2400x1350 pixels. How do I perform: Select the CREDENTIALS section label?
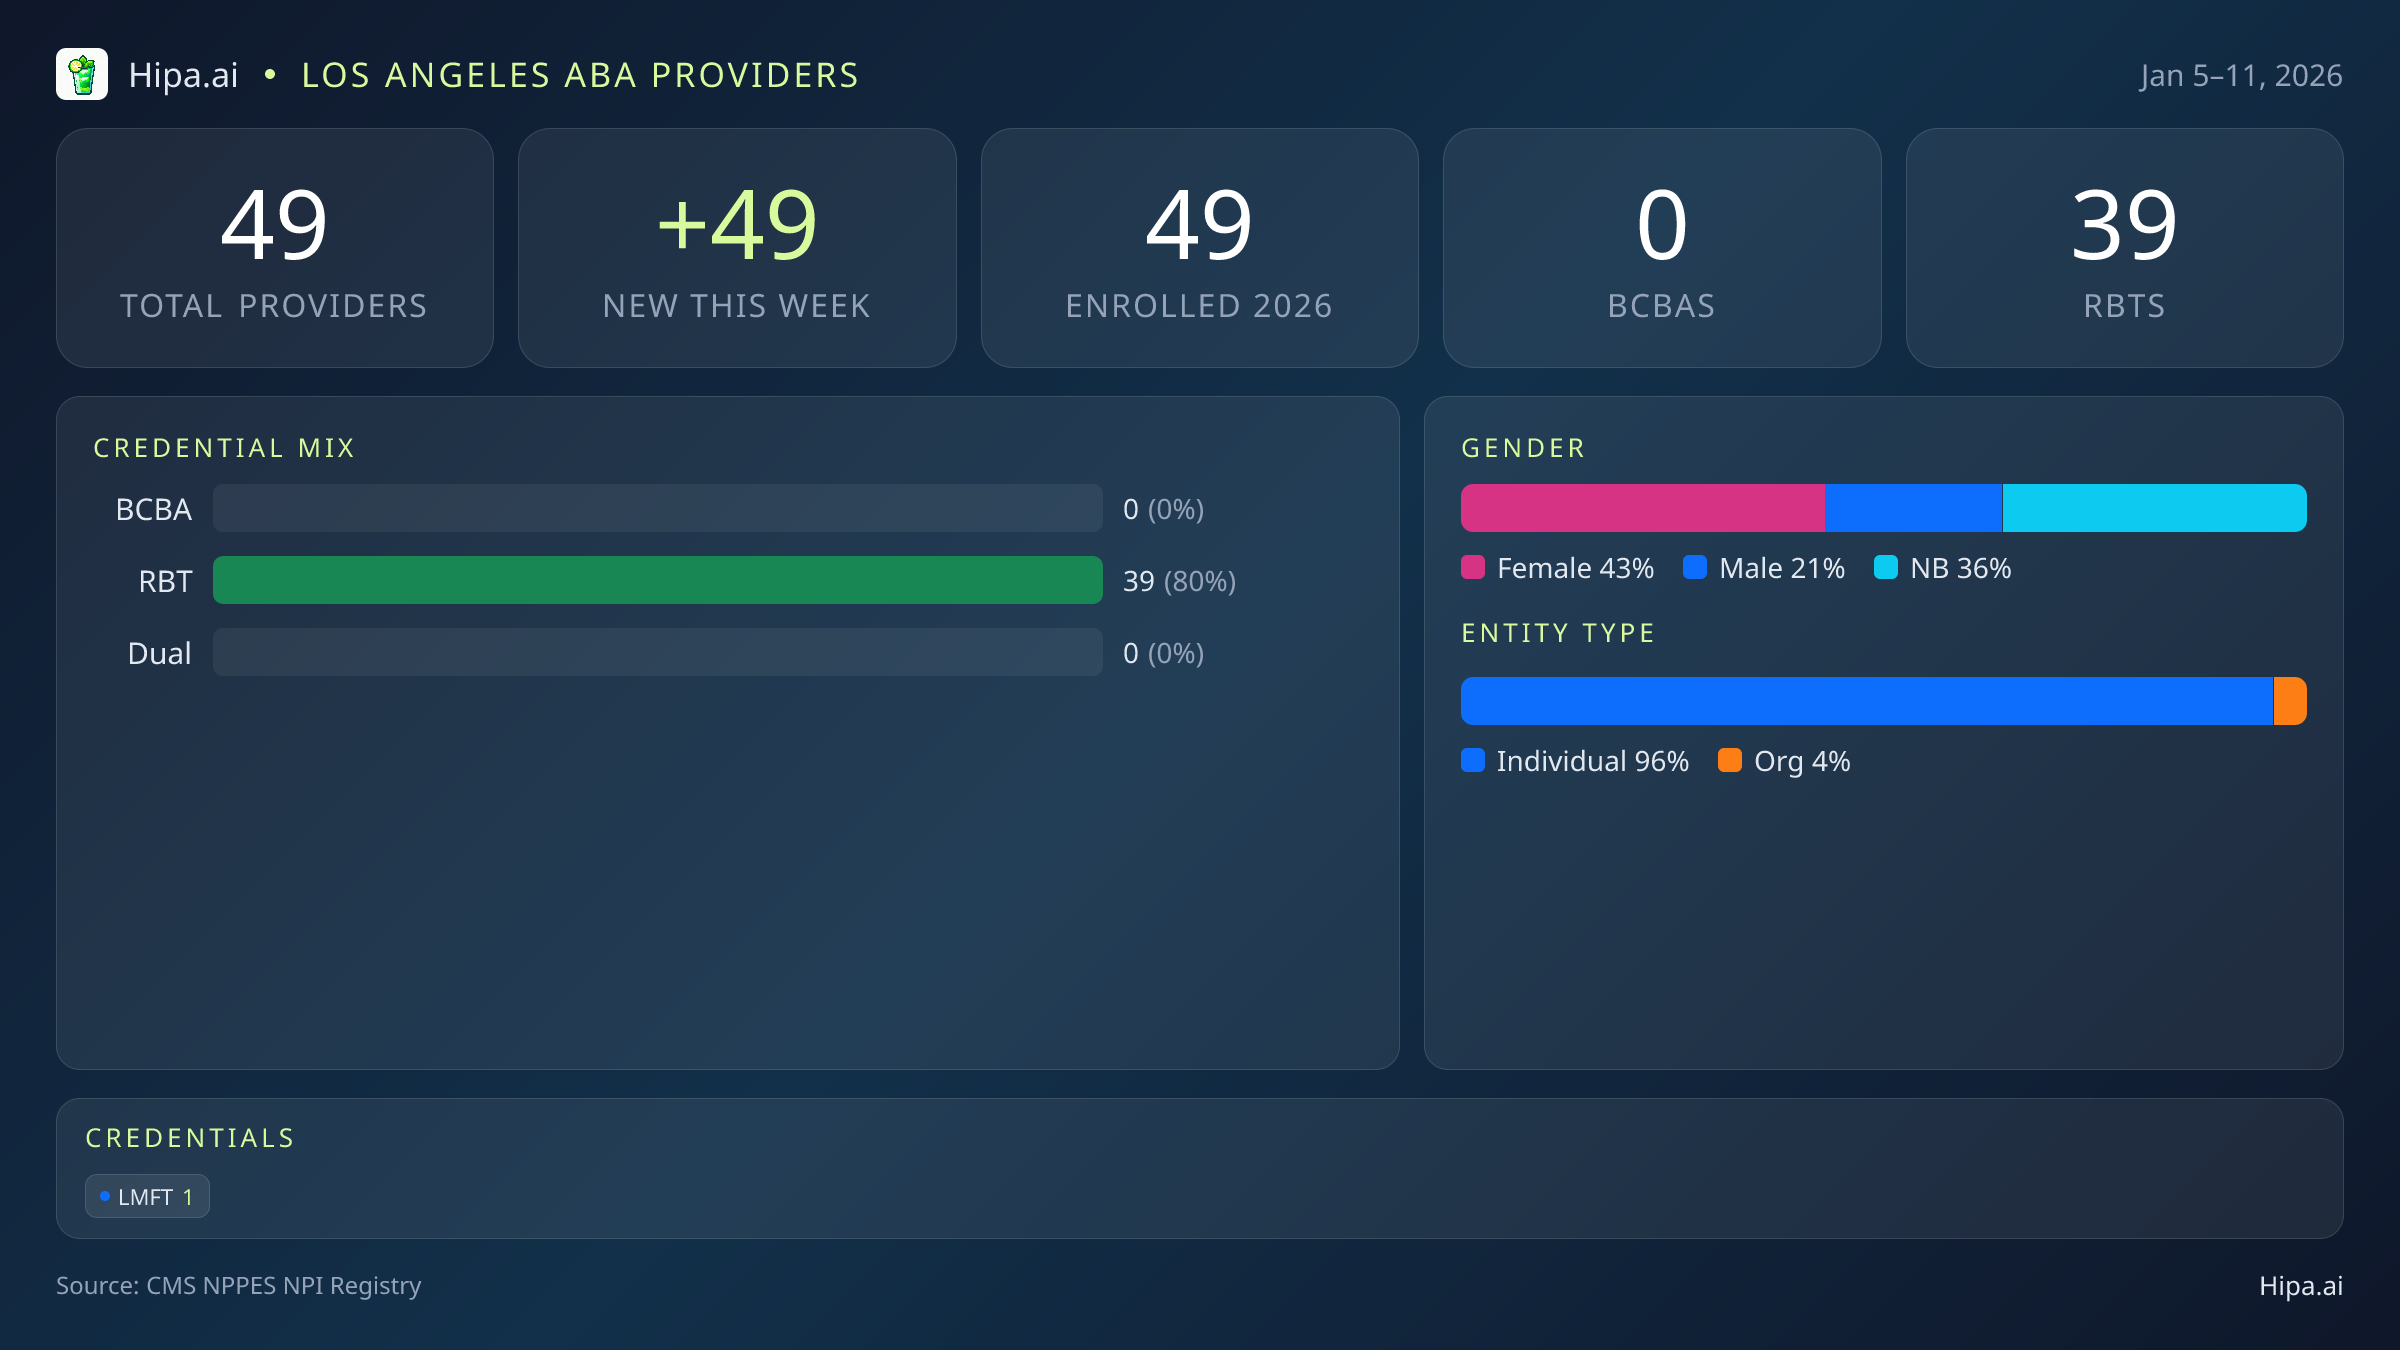(190, 1138)
